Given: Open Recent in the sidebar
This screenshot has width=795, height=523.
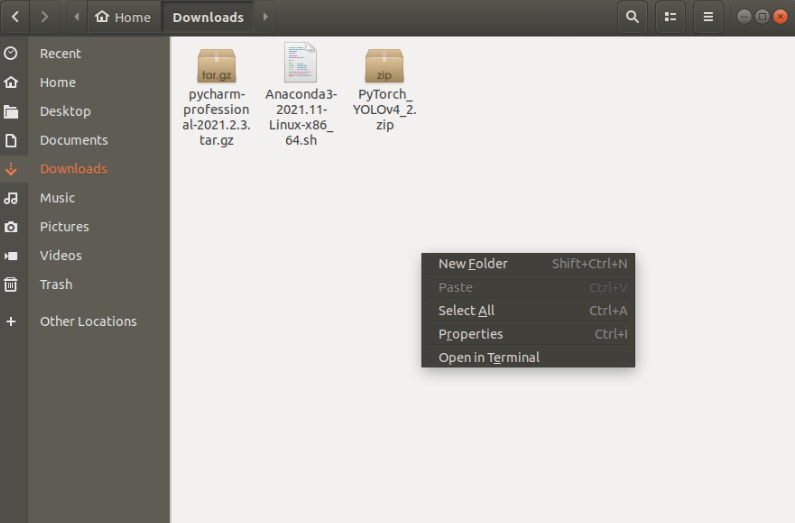Looking at the screenshot, I should pos(60,53).
